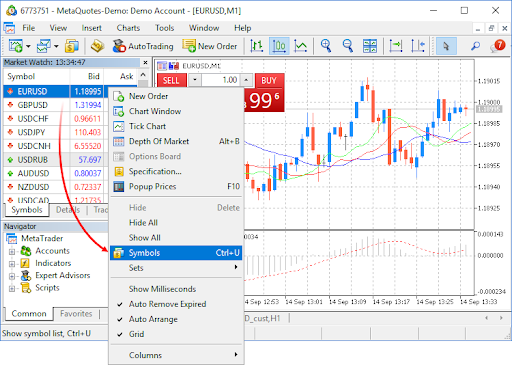Viewport: 512px width, 365px height.
Task: Click the zoom out magnifier icon
Action: tap(348, 46)
